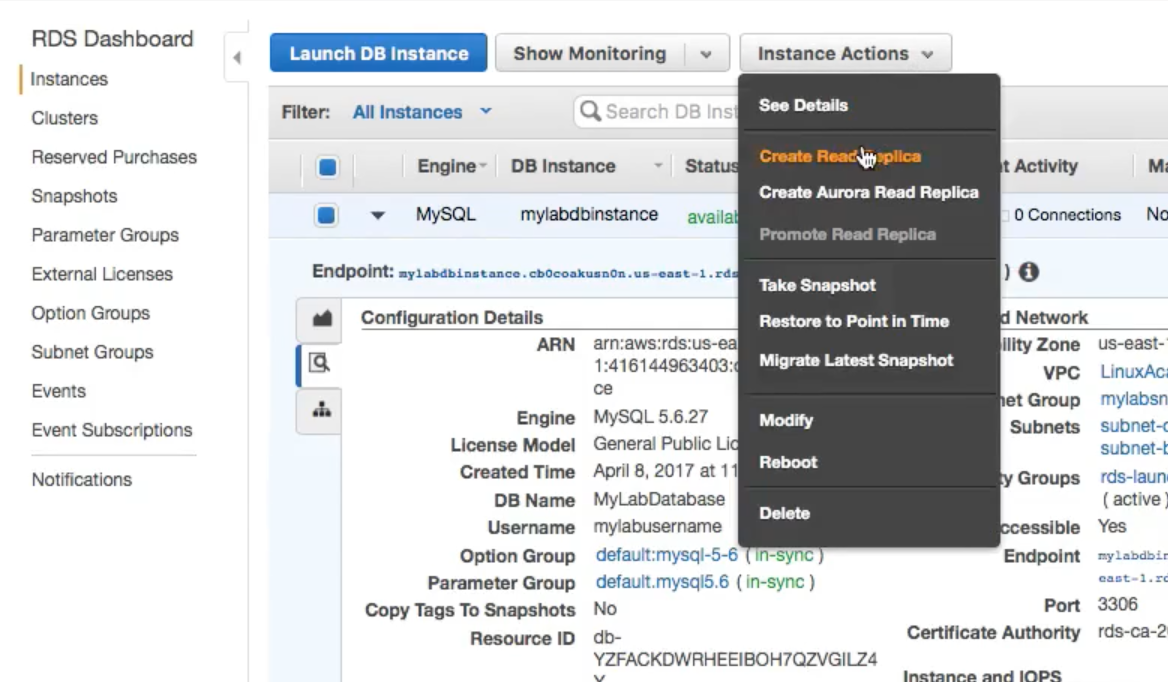Select Take Snapshot menu option

(x=817, y=285)
